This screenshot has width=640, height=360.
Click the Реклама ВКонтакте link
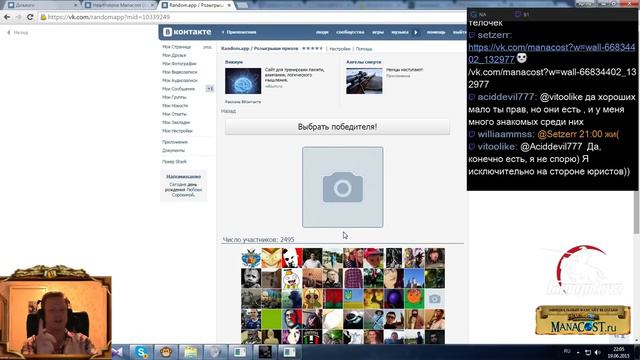coord(242,102)
